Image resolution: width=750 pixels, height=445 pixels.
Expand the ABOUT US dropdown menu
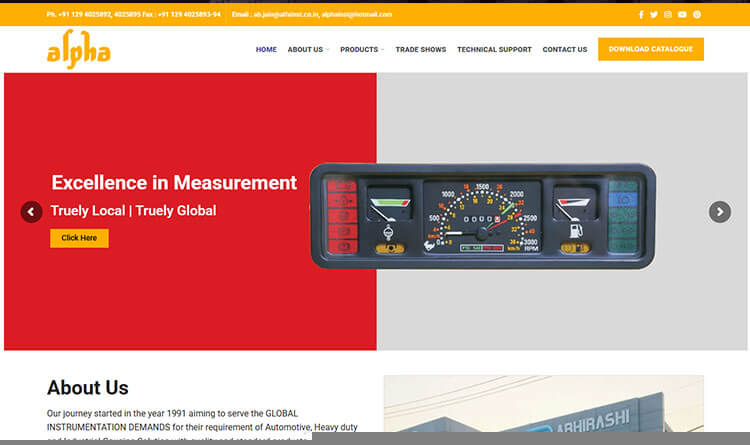pos(308,49)
